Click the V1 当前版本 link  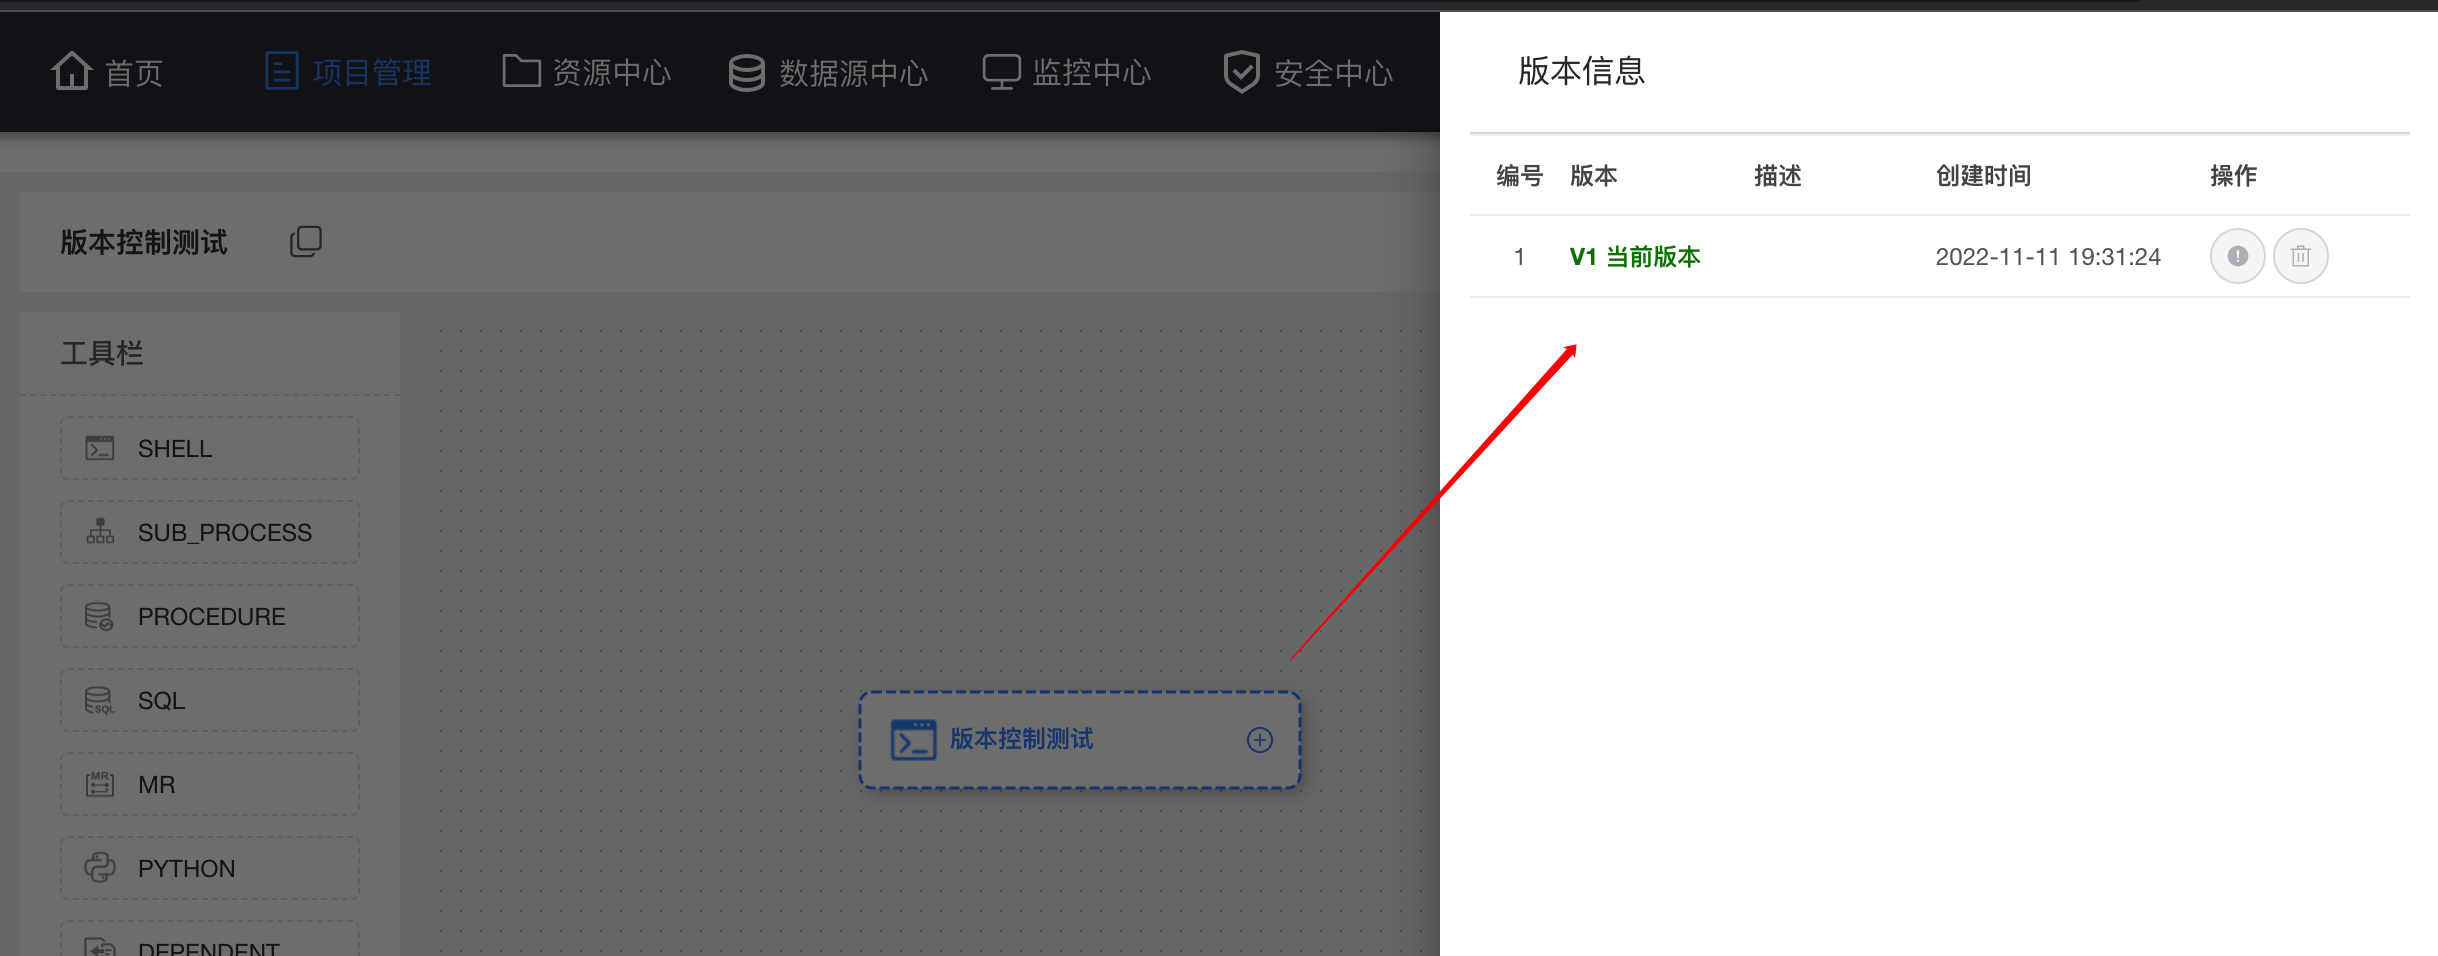point(1634,256)
